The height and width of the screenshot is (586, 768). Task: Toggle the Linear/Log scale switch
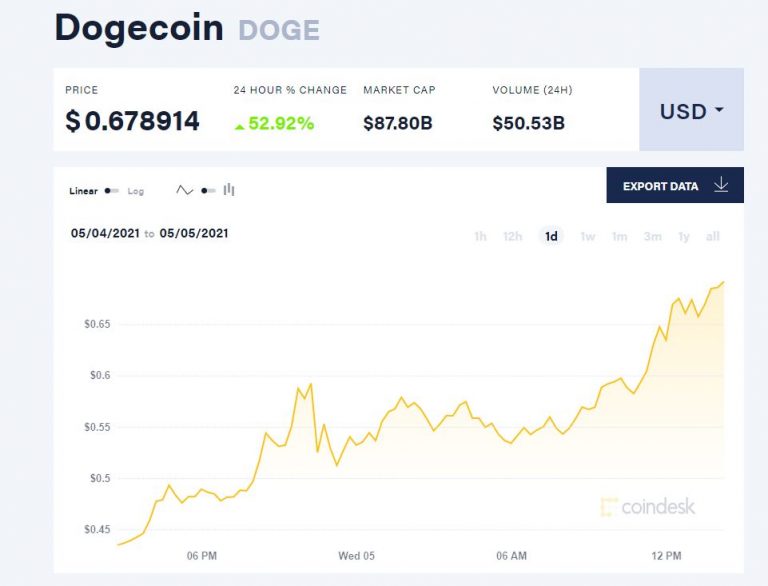tap(111, 191)
